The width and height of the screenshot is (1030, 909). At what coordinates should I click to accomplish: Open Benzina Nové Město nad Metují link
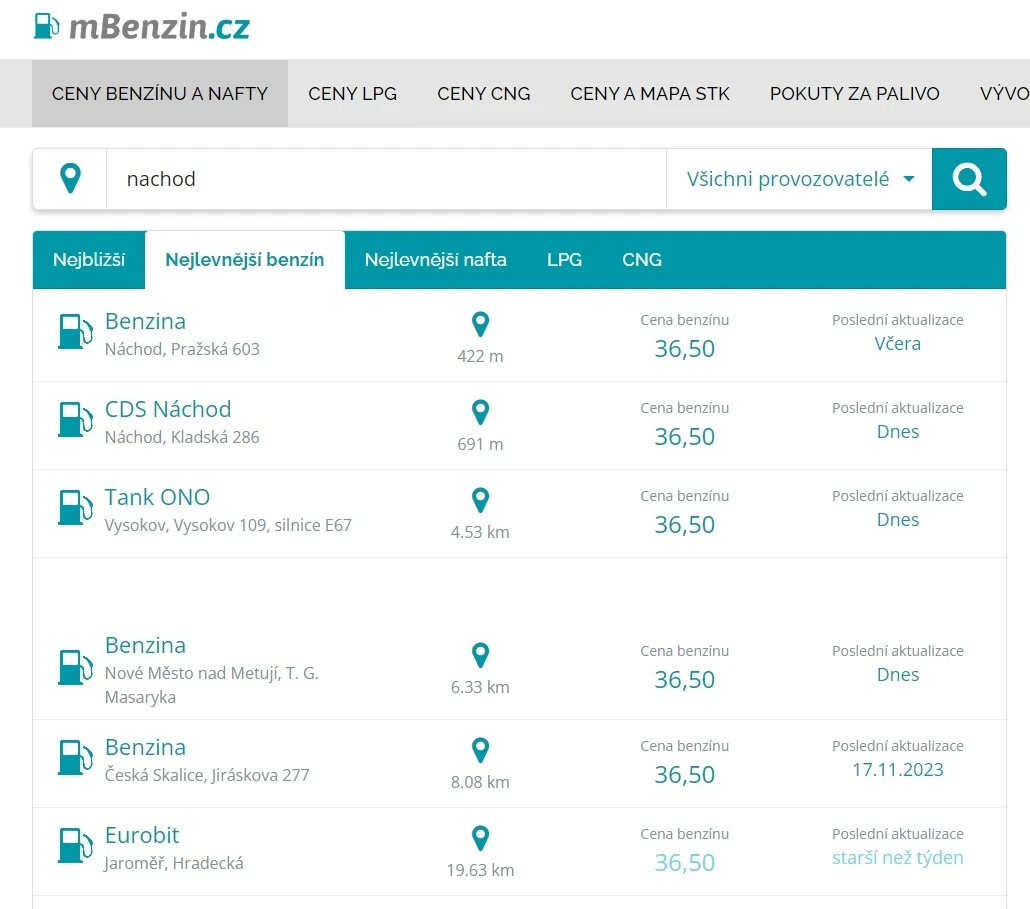click(145, 645)
